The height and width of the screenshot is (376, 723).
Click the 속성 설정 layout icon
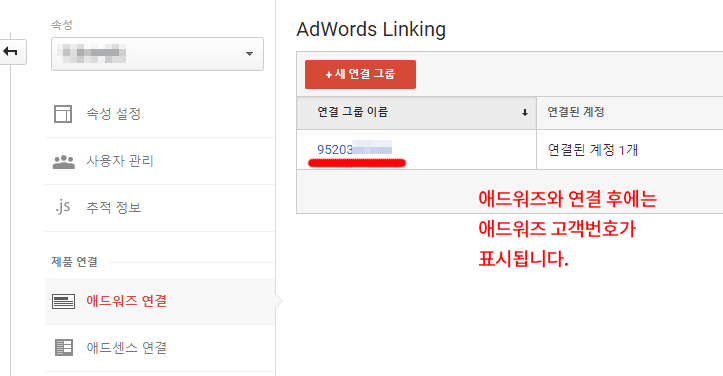63,113
